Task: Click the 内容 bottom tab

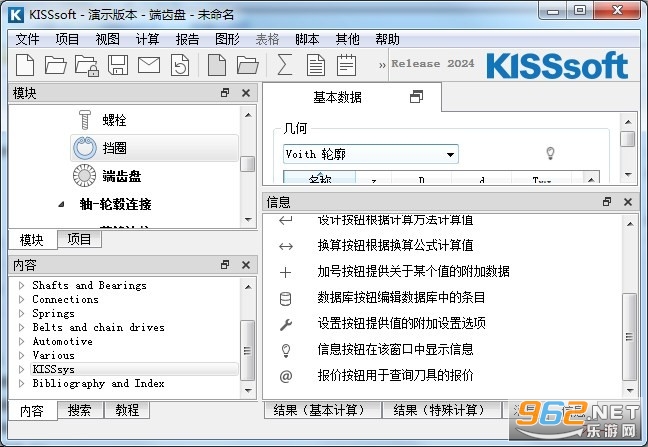Action: [31, 411]
